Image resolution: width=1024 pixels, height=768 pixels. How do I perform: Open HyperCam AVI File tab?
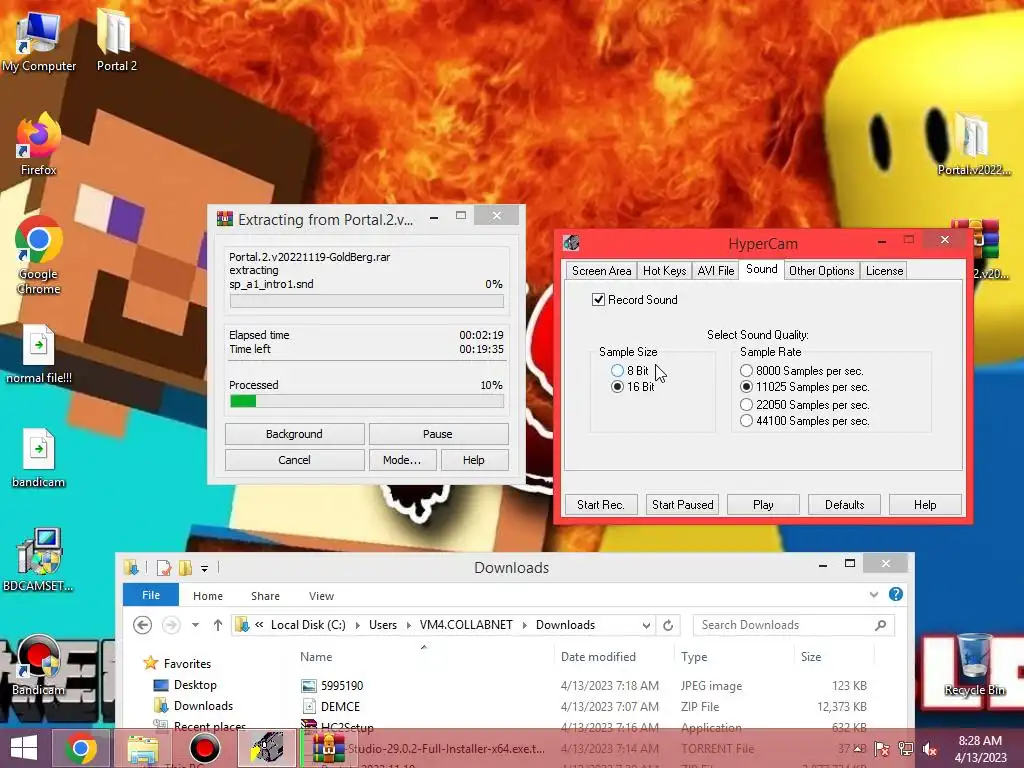[x=715, y=270]
